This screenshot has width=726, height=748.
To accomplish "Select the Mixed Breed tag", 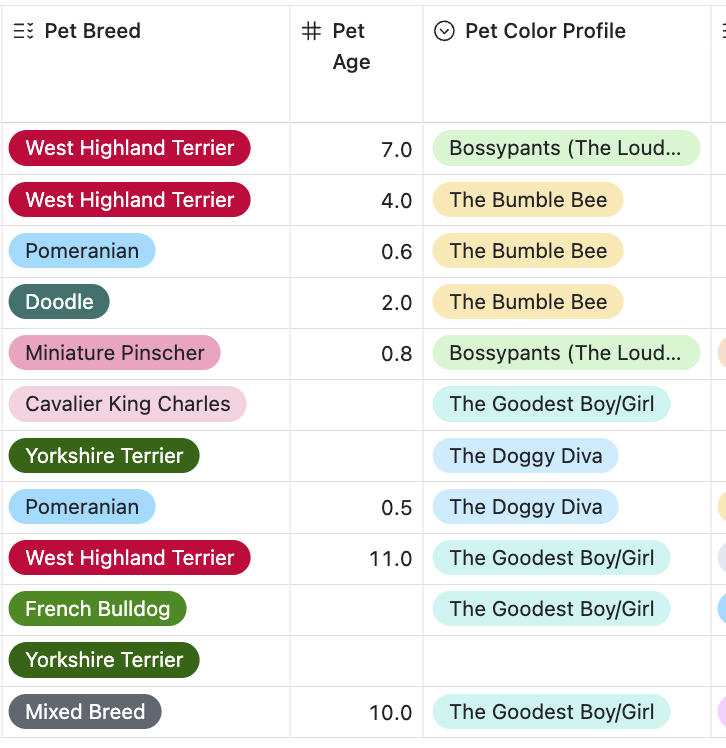I will point(84,712).
